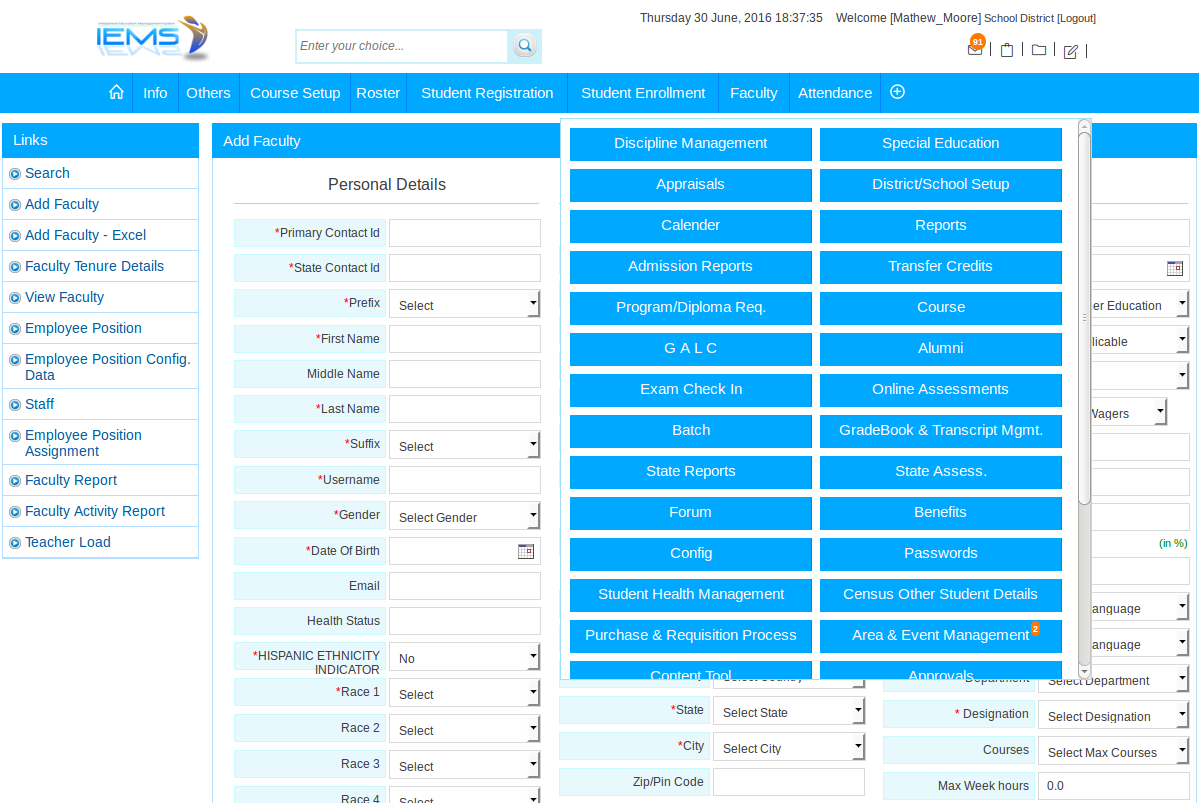Click the First Name input field

tap(465, 339)
